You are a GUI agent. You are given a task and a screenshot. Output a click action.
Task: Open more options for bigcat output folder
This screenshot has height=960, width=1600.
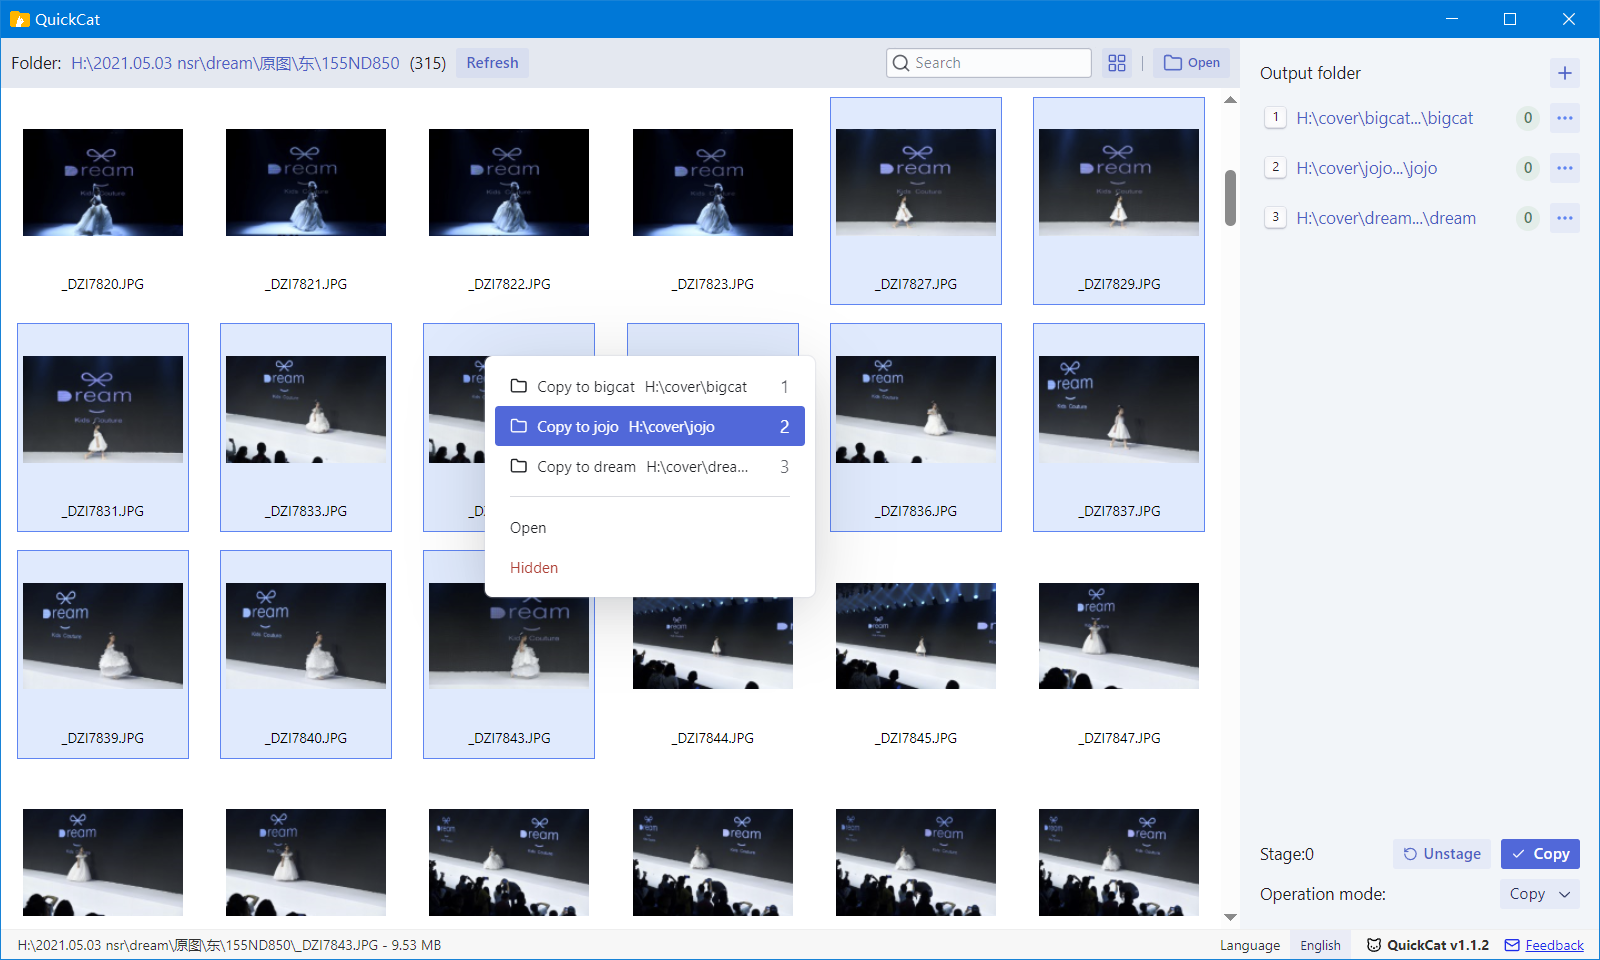pos(1564,118)
